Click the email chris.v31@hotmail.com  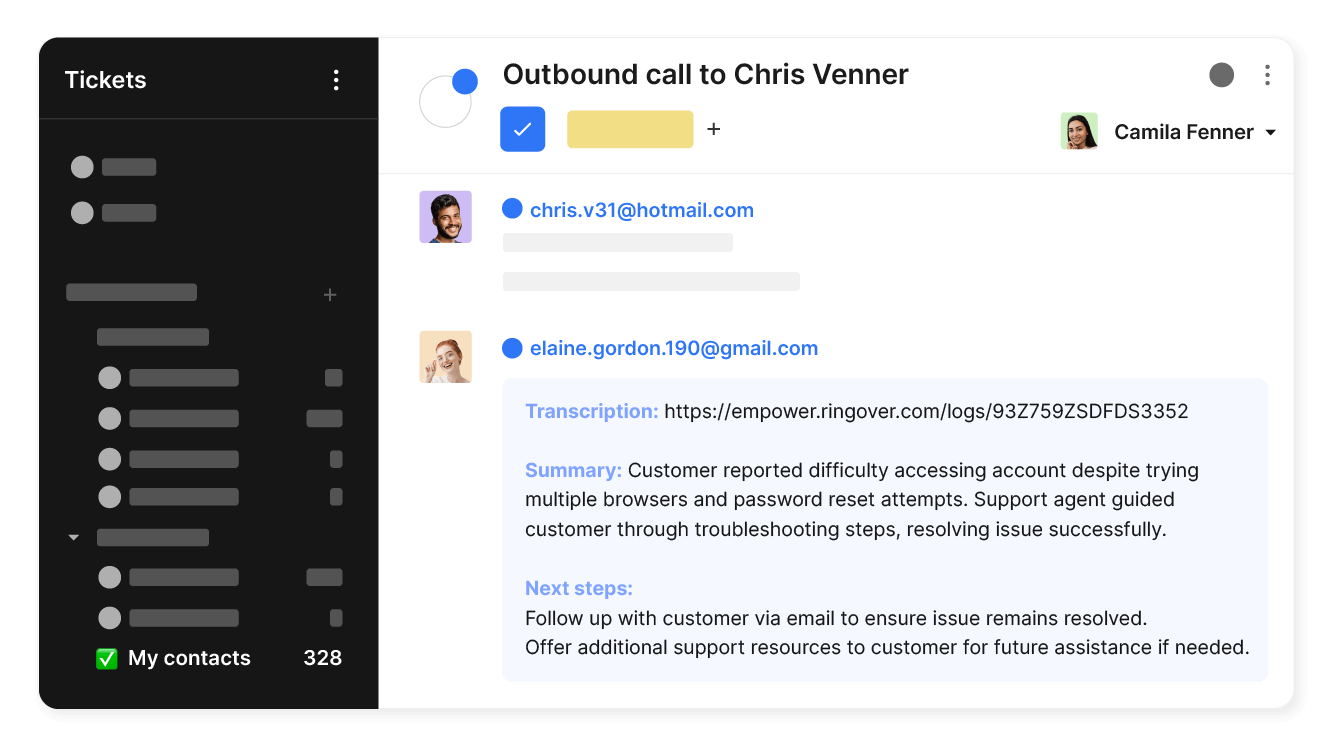(641, 209)
